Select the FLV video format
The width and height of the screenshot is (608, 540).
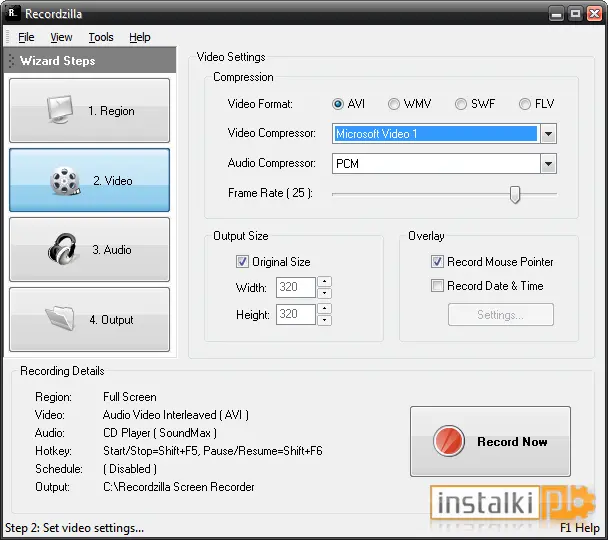click(525, 104)
